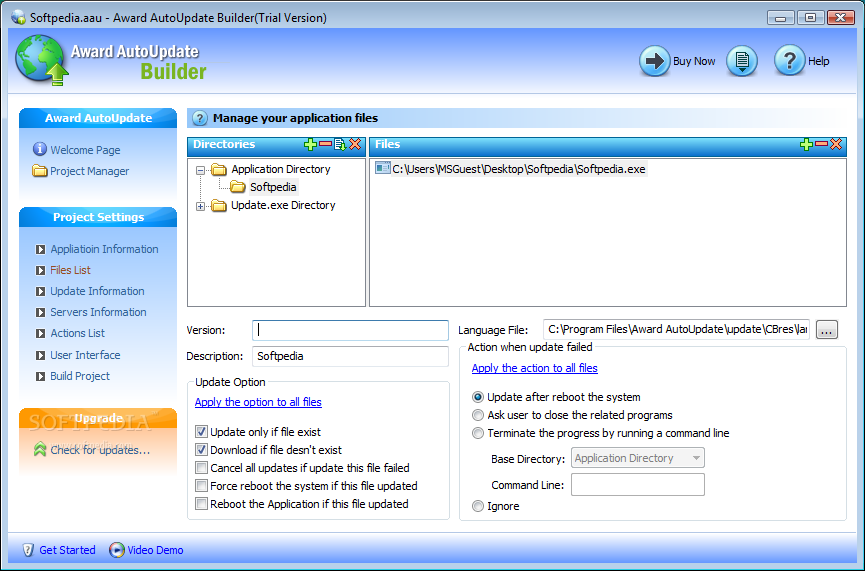This screenshot has width=865, height=571.
Task: Click the Application Directory folder icon
Action: click(x=219, y=169)
